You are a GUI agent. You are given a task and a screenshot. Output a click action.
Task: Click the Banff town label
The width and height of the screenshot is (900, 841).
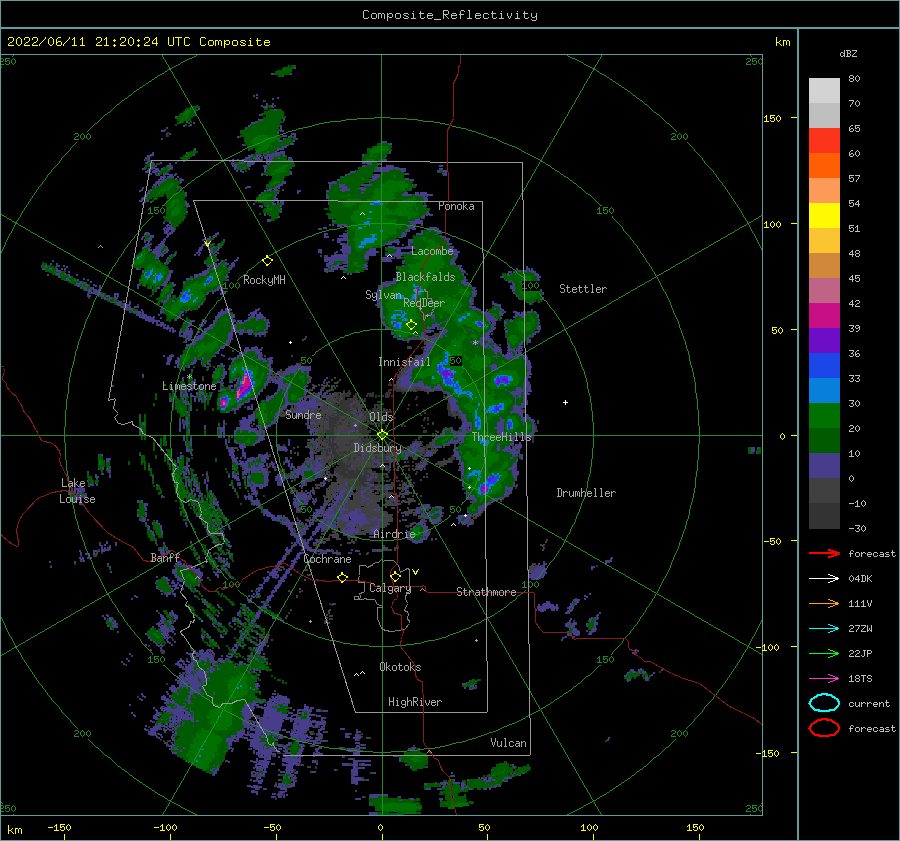(165, 557)
